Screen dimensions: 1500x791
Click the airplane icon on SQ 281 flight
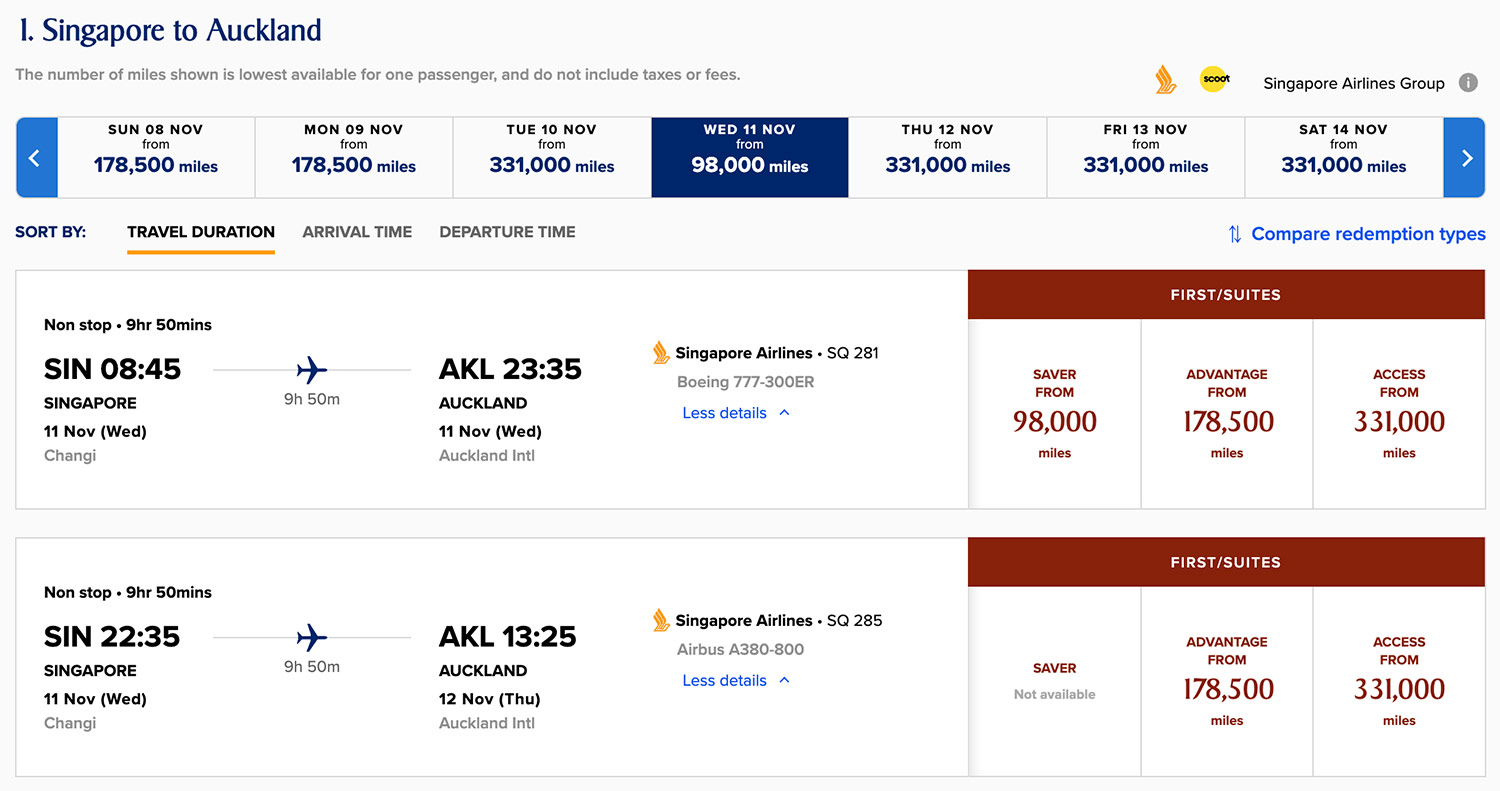coord(312,370)
